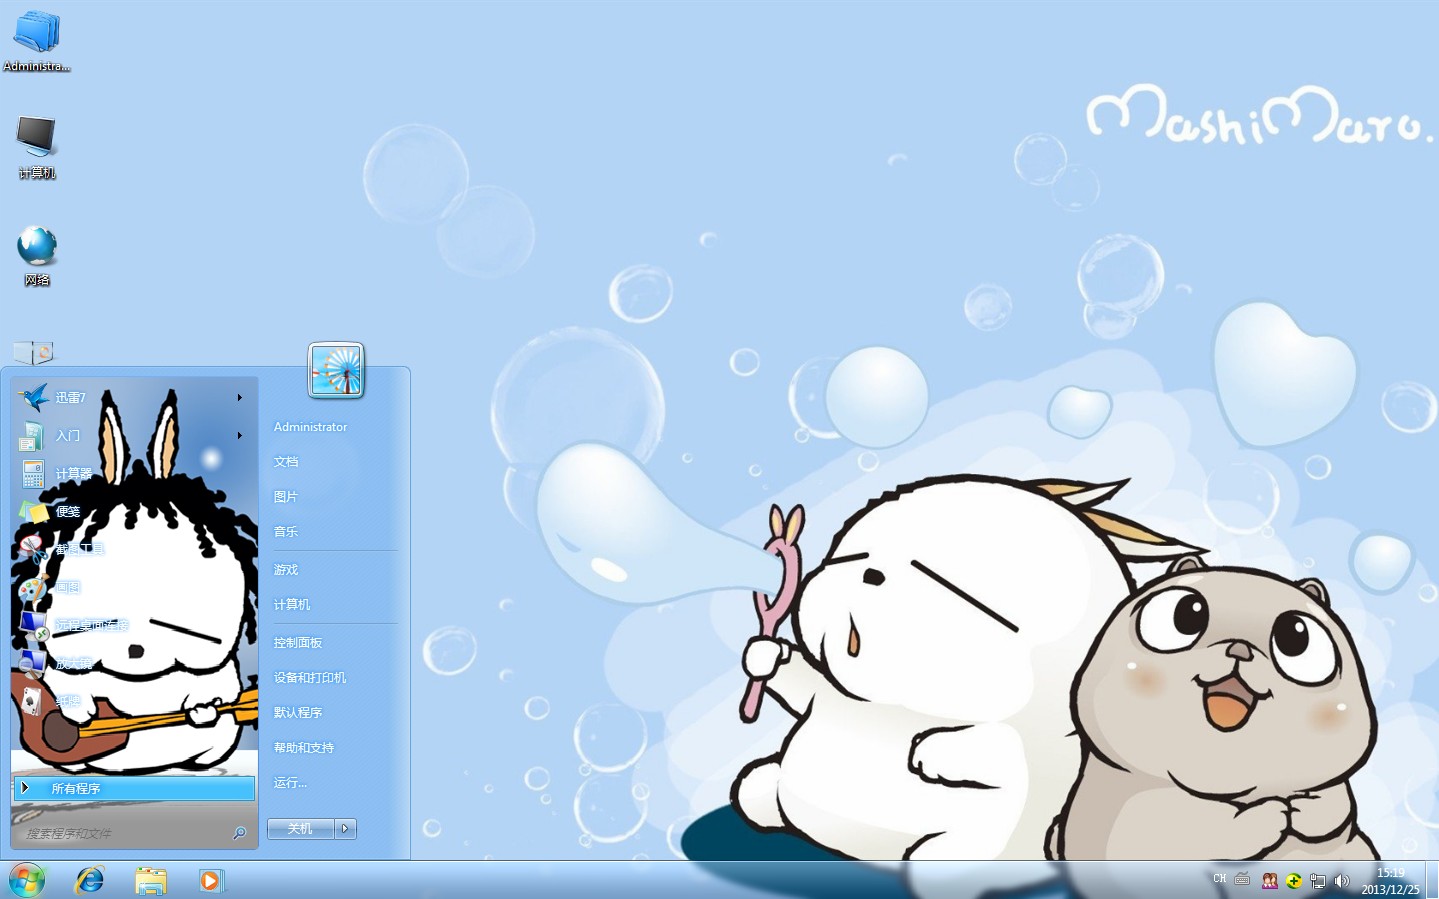Expand 所有程序 All Programs list
Screen dimensions: 1439x899
[x=134, y=788]
